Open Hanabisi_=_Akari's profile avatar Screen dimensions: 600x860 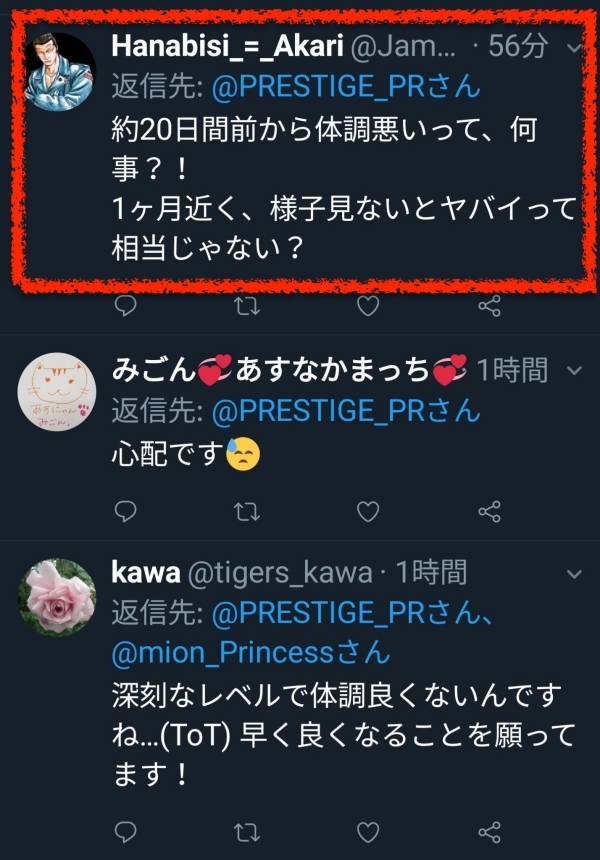point(59,71)
